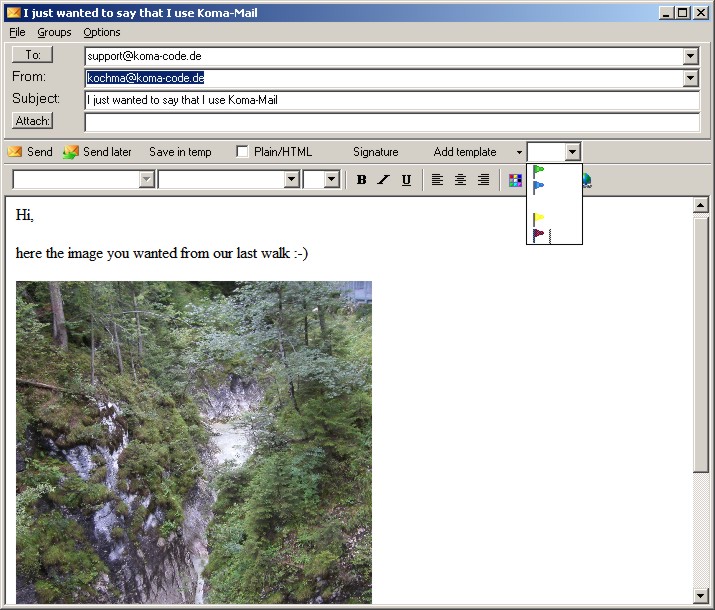Screen dimensions: 715x610
Task: Click the To: button
Action: pyautogui.click(x=32, y=55)
